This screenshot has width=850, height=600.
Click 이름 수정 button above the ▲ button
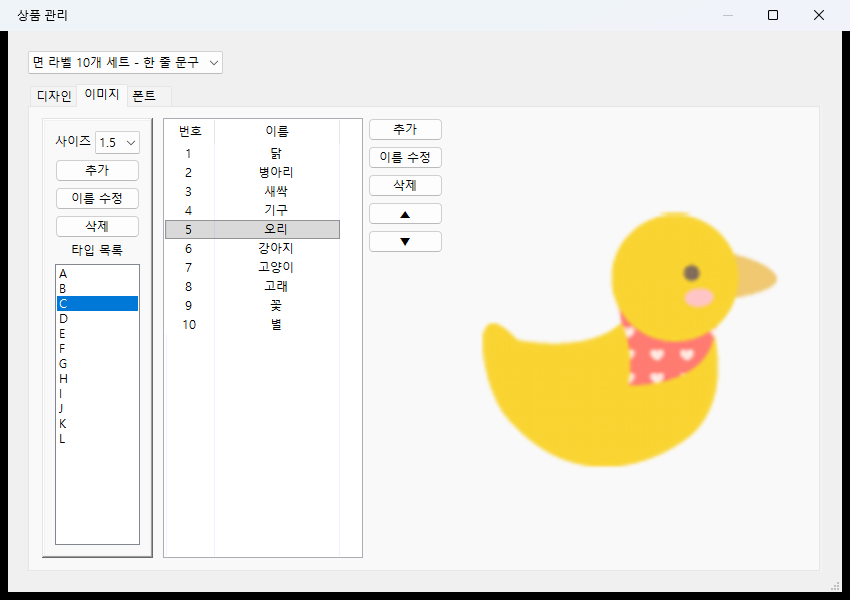(405, 158)
